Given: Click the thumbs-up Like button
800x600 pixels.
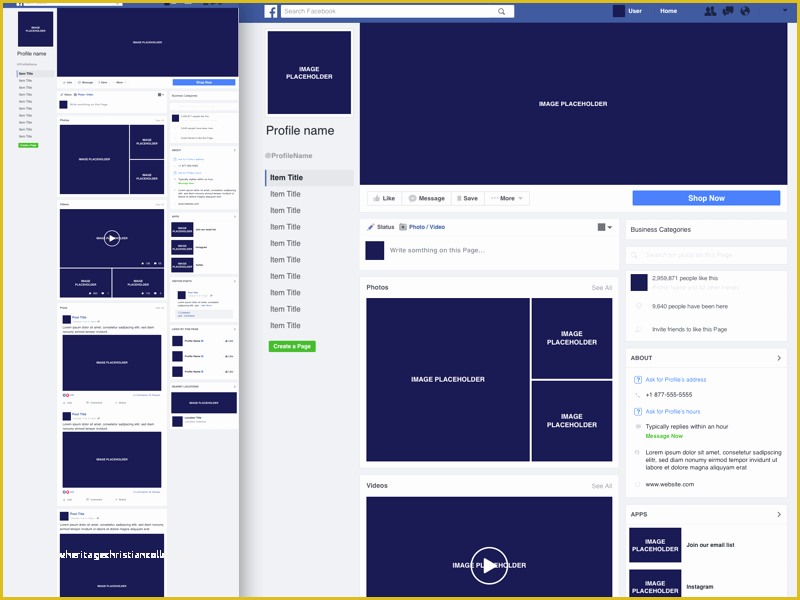Looking at the screenshot, I should [384, 198].
